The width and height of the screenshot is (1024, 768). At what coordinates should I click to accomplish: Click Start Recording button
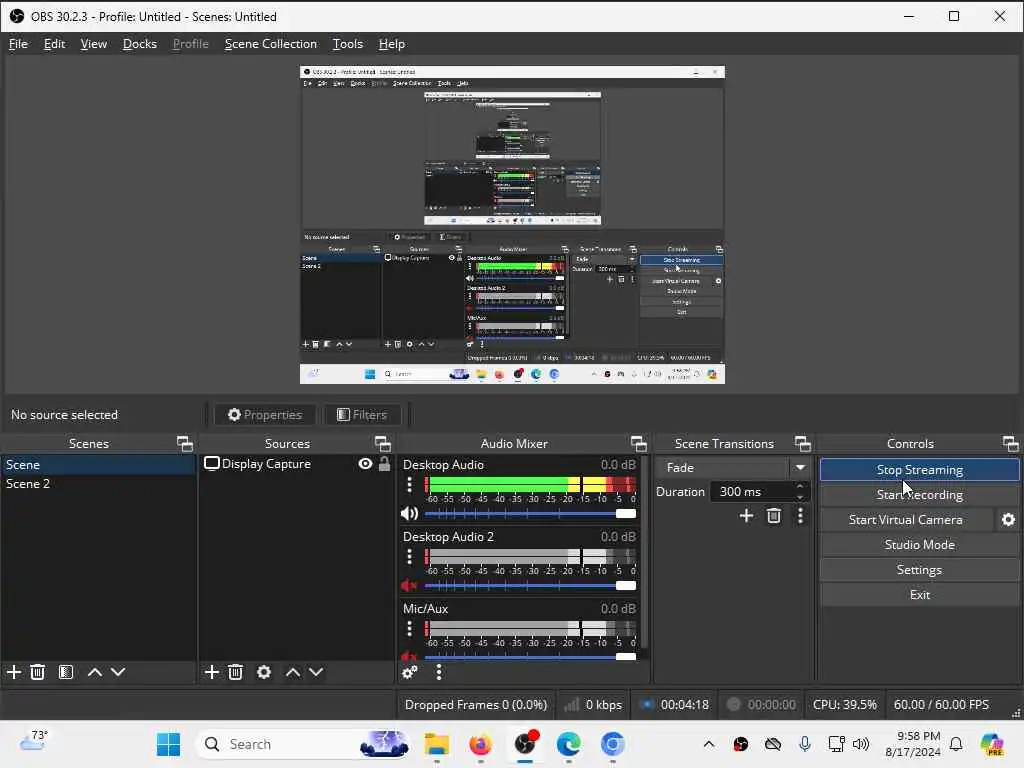point(920,495)
